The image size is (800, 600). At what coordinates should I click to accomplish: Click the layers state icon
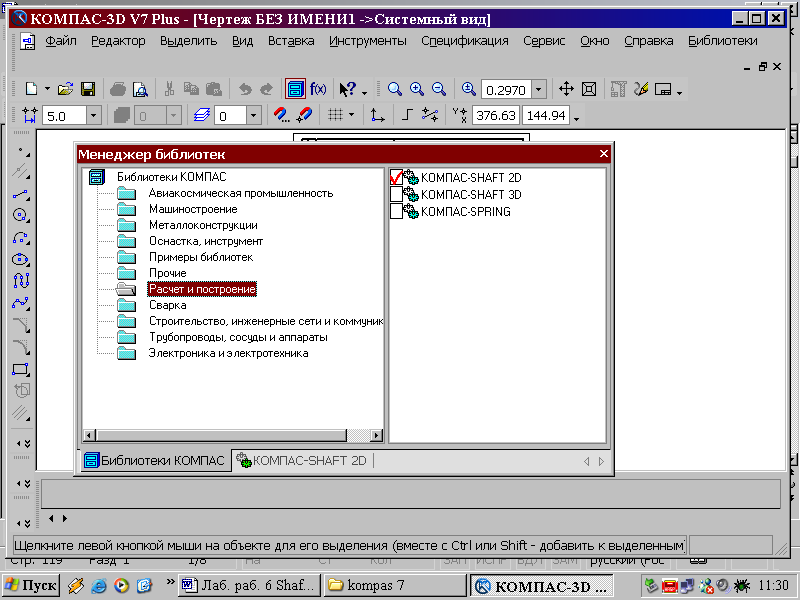(x=202, y=115)
